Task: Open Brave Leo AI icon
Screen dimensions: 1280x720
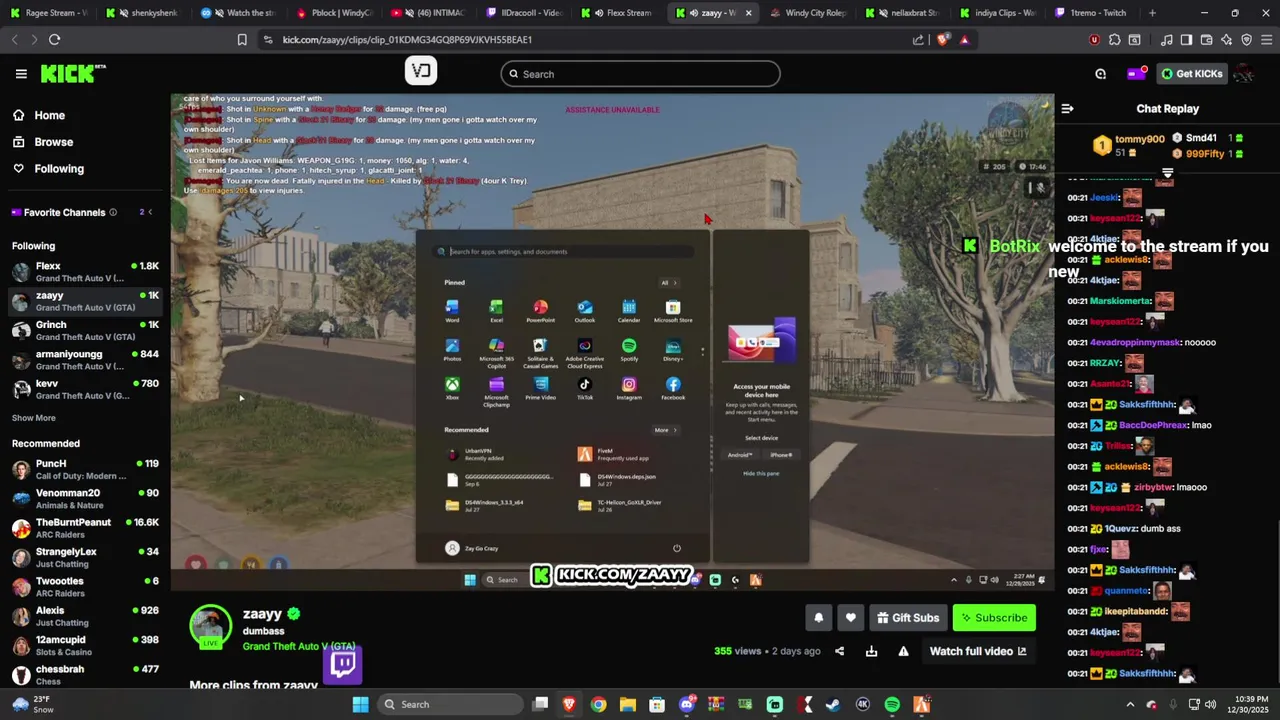Action: click(1226, 40)
